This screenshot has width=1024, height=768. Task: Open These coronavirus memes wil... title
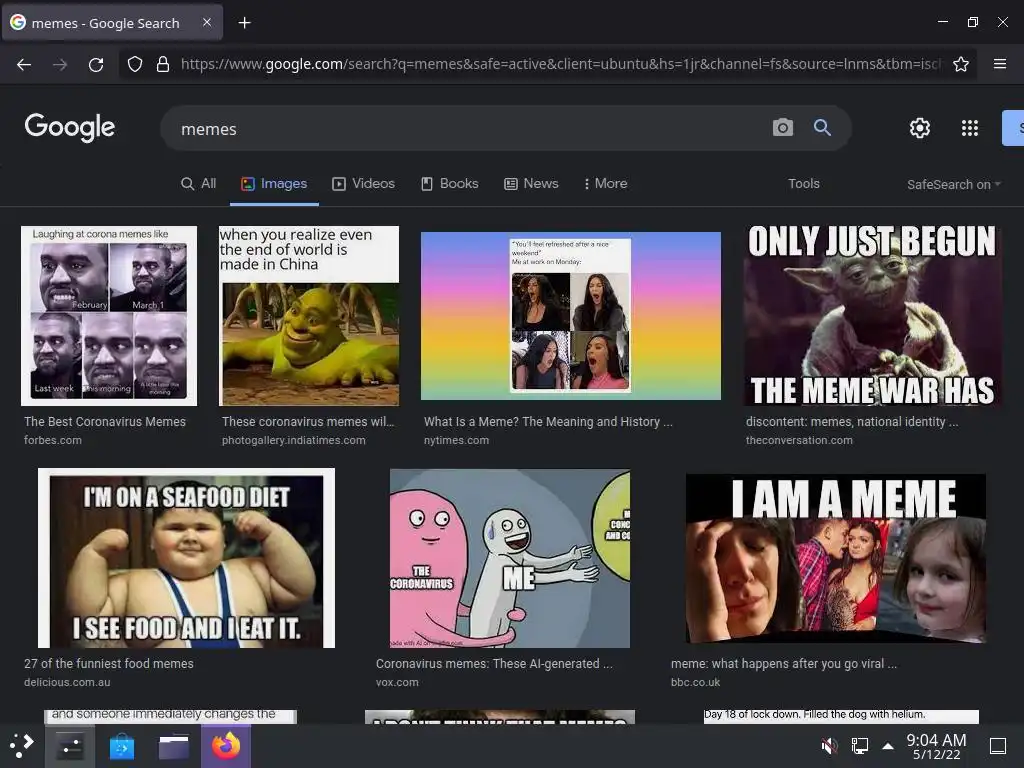click(308, 422)
